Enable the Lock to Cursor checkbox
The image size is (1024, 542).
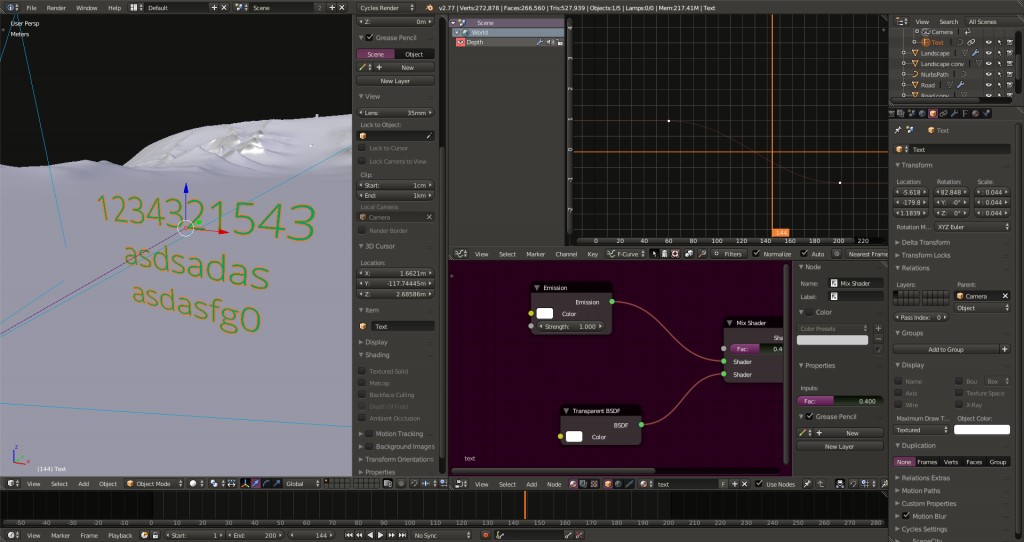(x=363, y=148)
